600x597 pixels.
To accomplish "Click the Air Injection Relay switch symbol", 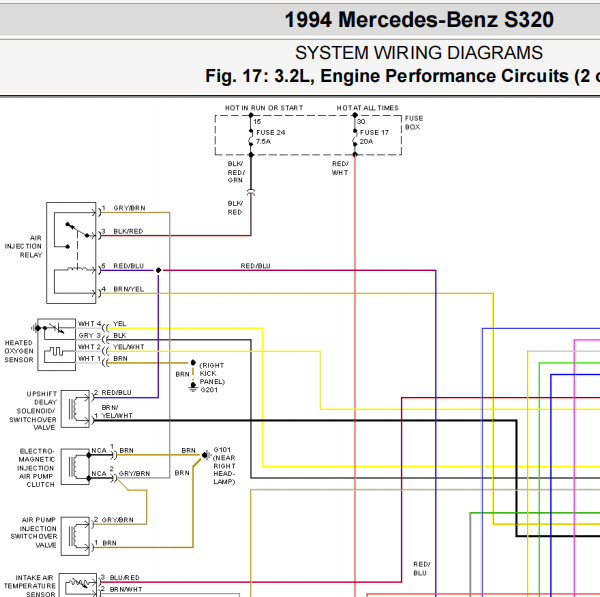I will [78, 233].
